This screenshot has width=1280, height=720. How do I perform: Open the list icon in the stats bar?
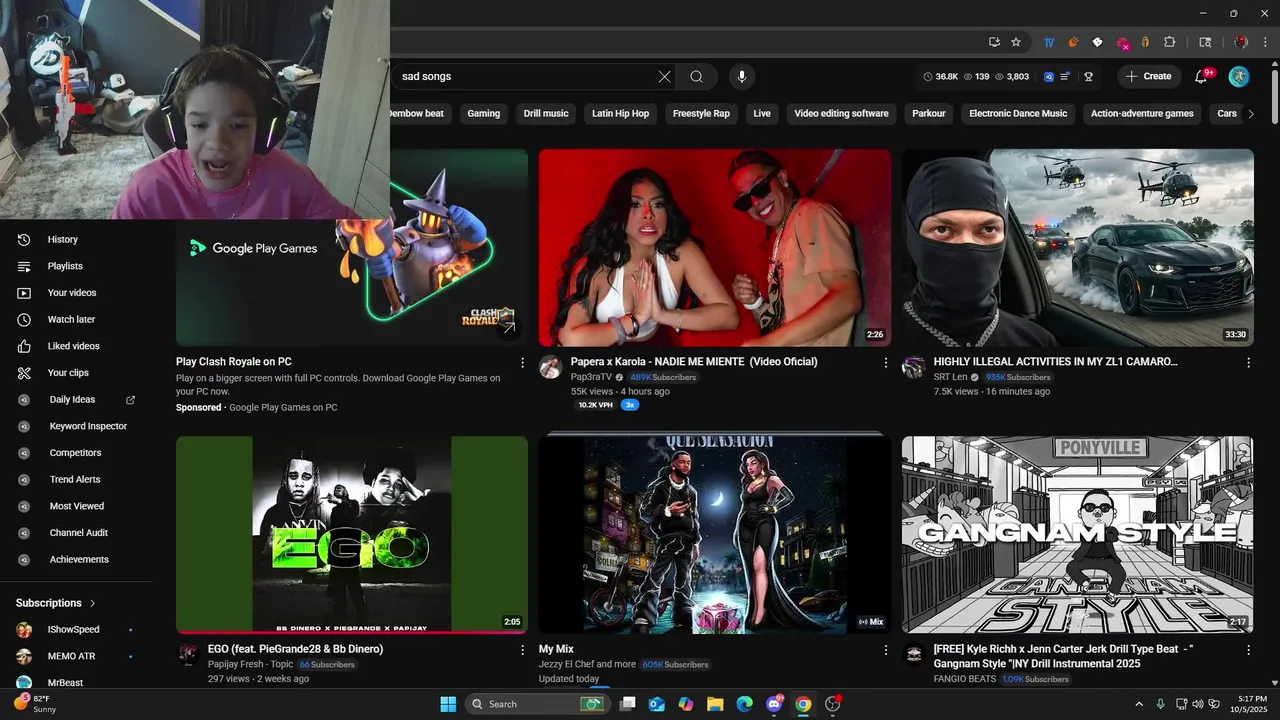tap(1066, 76)
